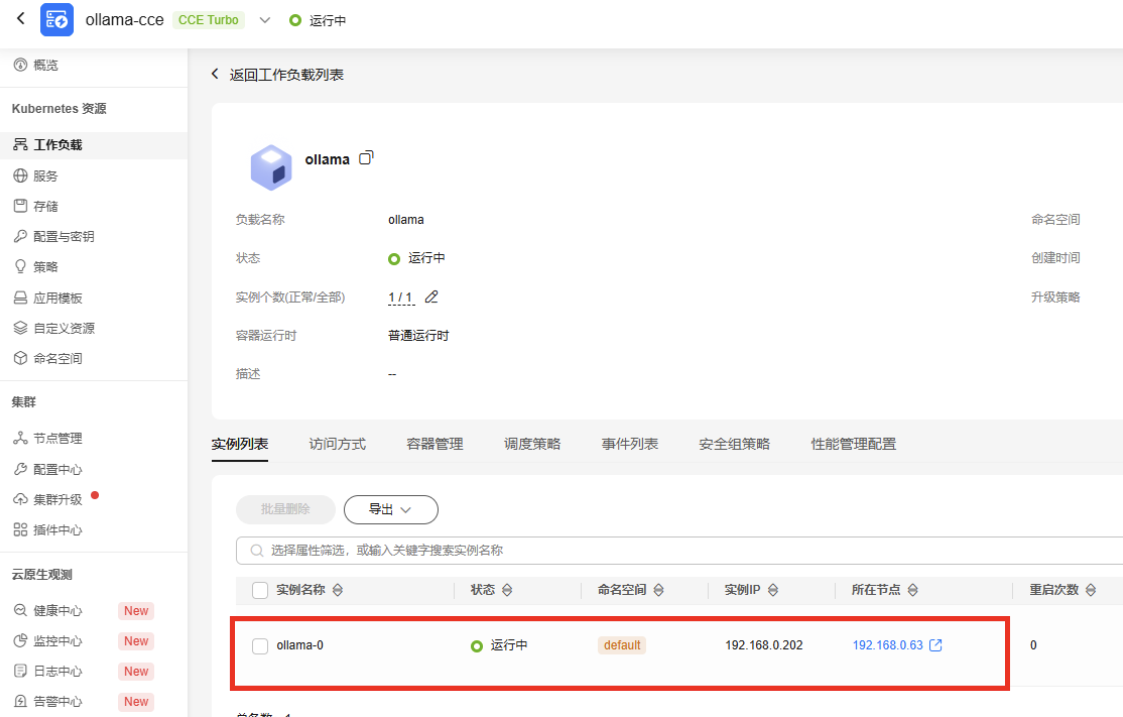Copy the ollama workload name
This screenshot has width=1123, height=717.
click(x=366, y=158)
